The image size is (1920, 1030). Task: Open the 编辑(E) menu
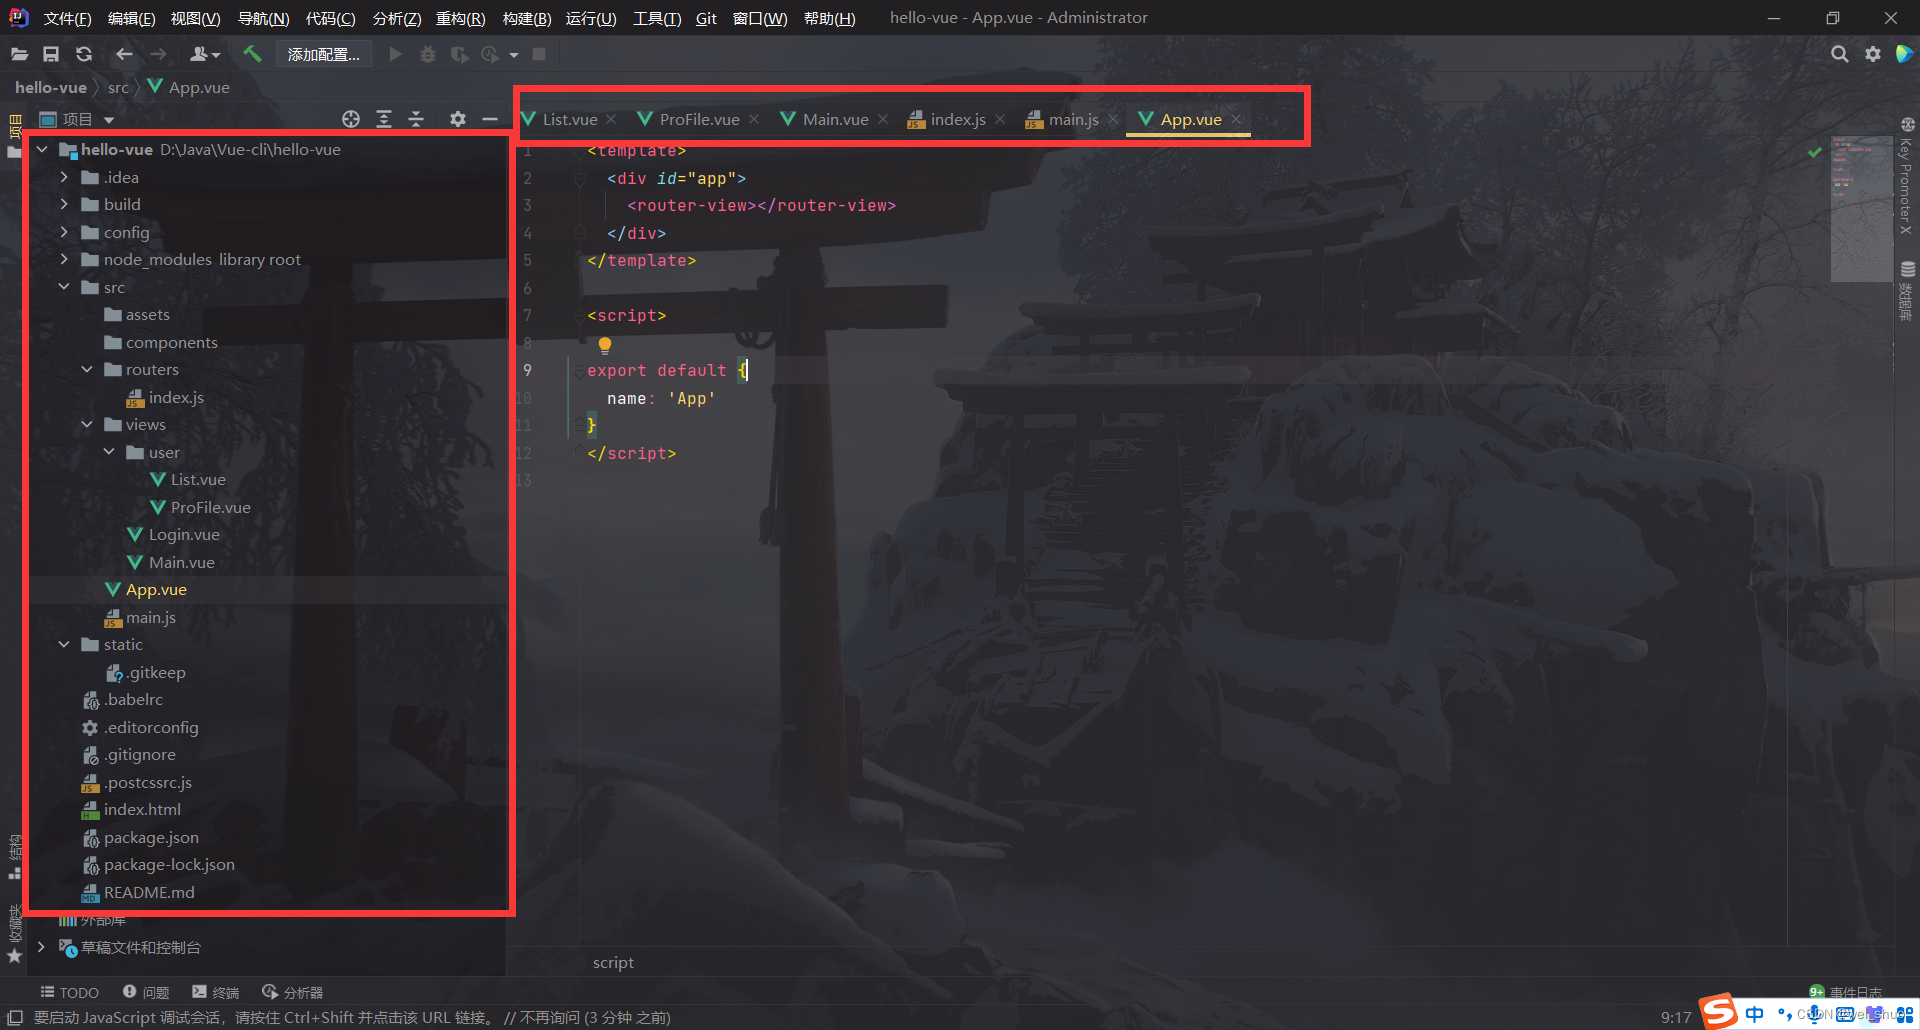point(131,19)
